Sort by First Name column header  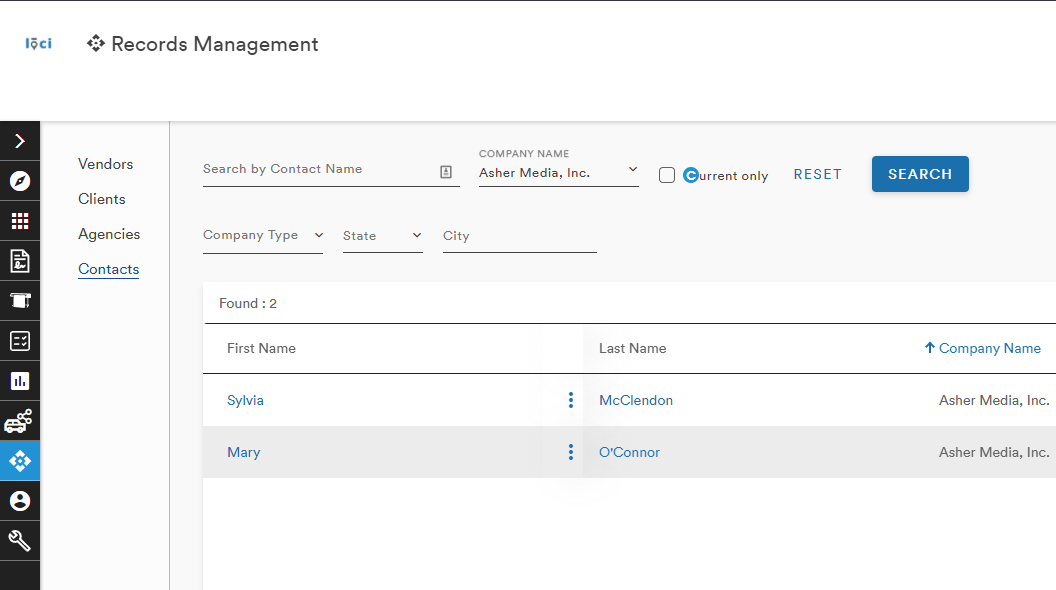coord(261,348)
